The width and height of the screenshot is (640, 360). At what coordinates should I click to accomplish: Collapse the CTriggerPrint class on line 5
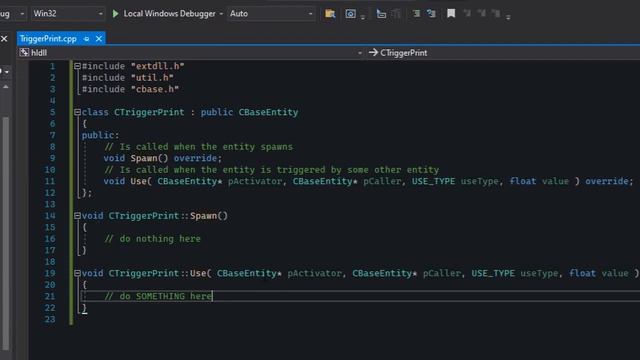coord(77,112)
